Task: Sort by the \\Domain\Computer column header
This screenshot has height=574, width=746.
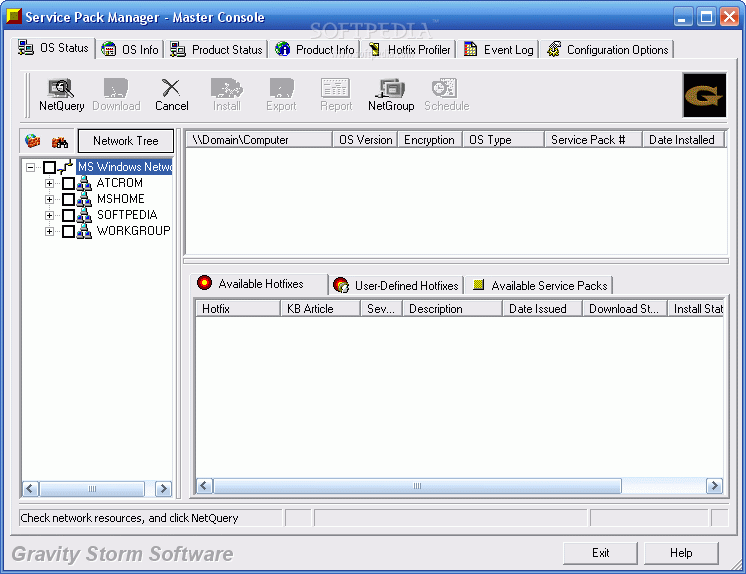Action: click(x=259, y=140)
